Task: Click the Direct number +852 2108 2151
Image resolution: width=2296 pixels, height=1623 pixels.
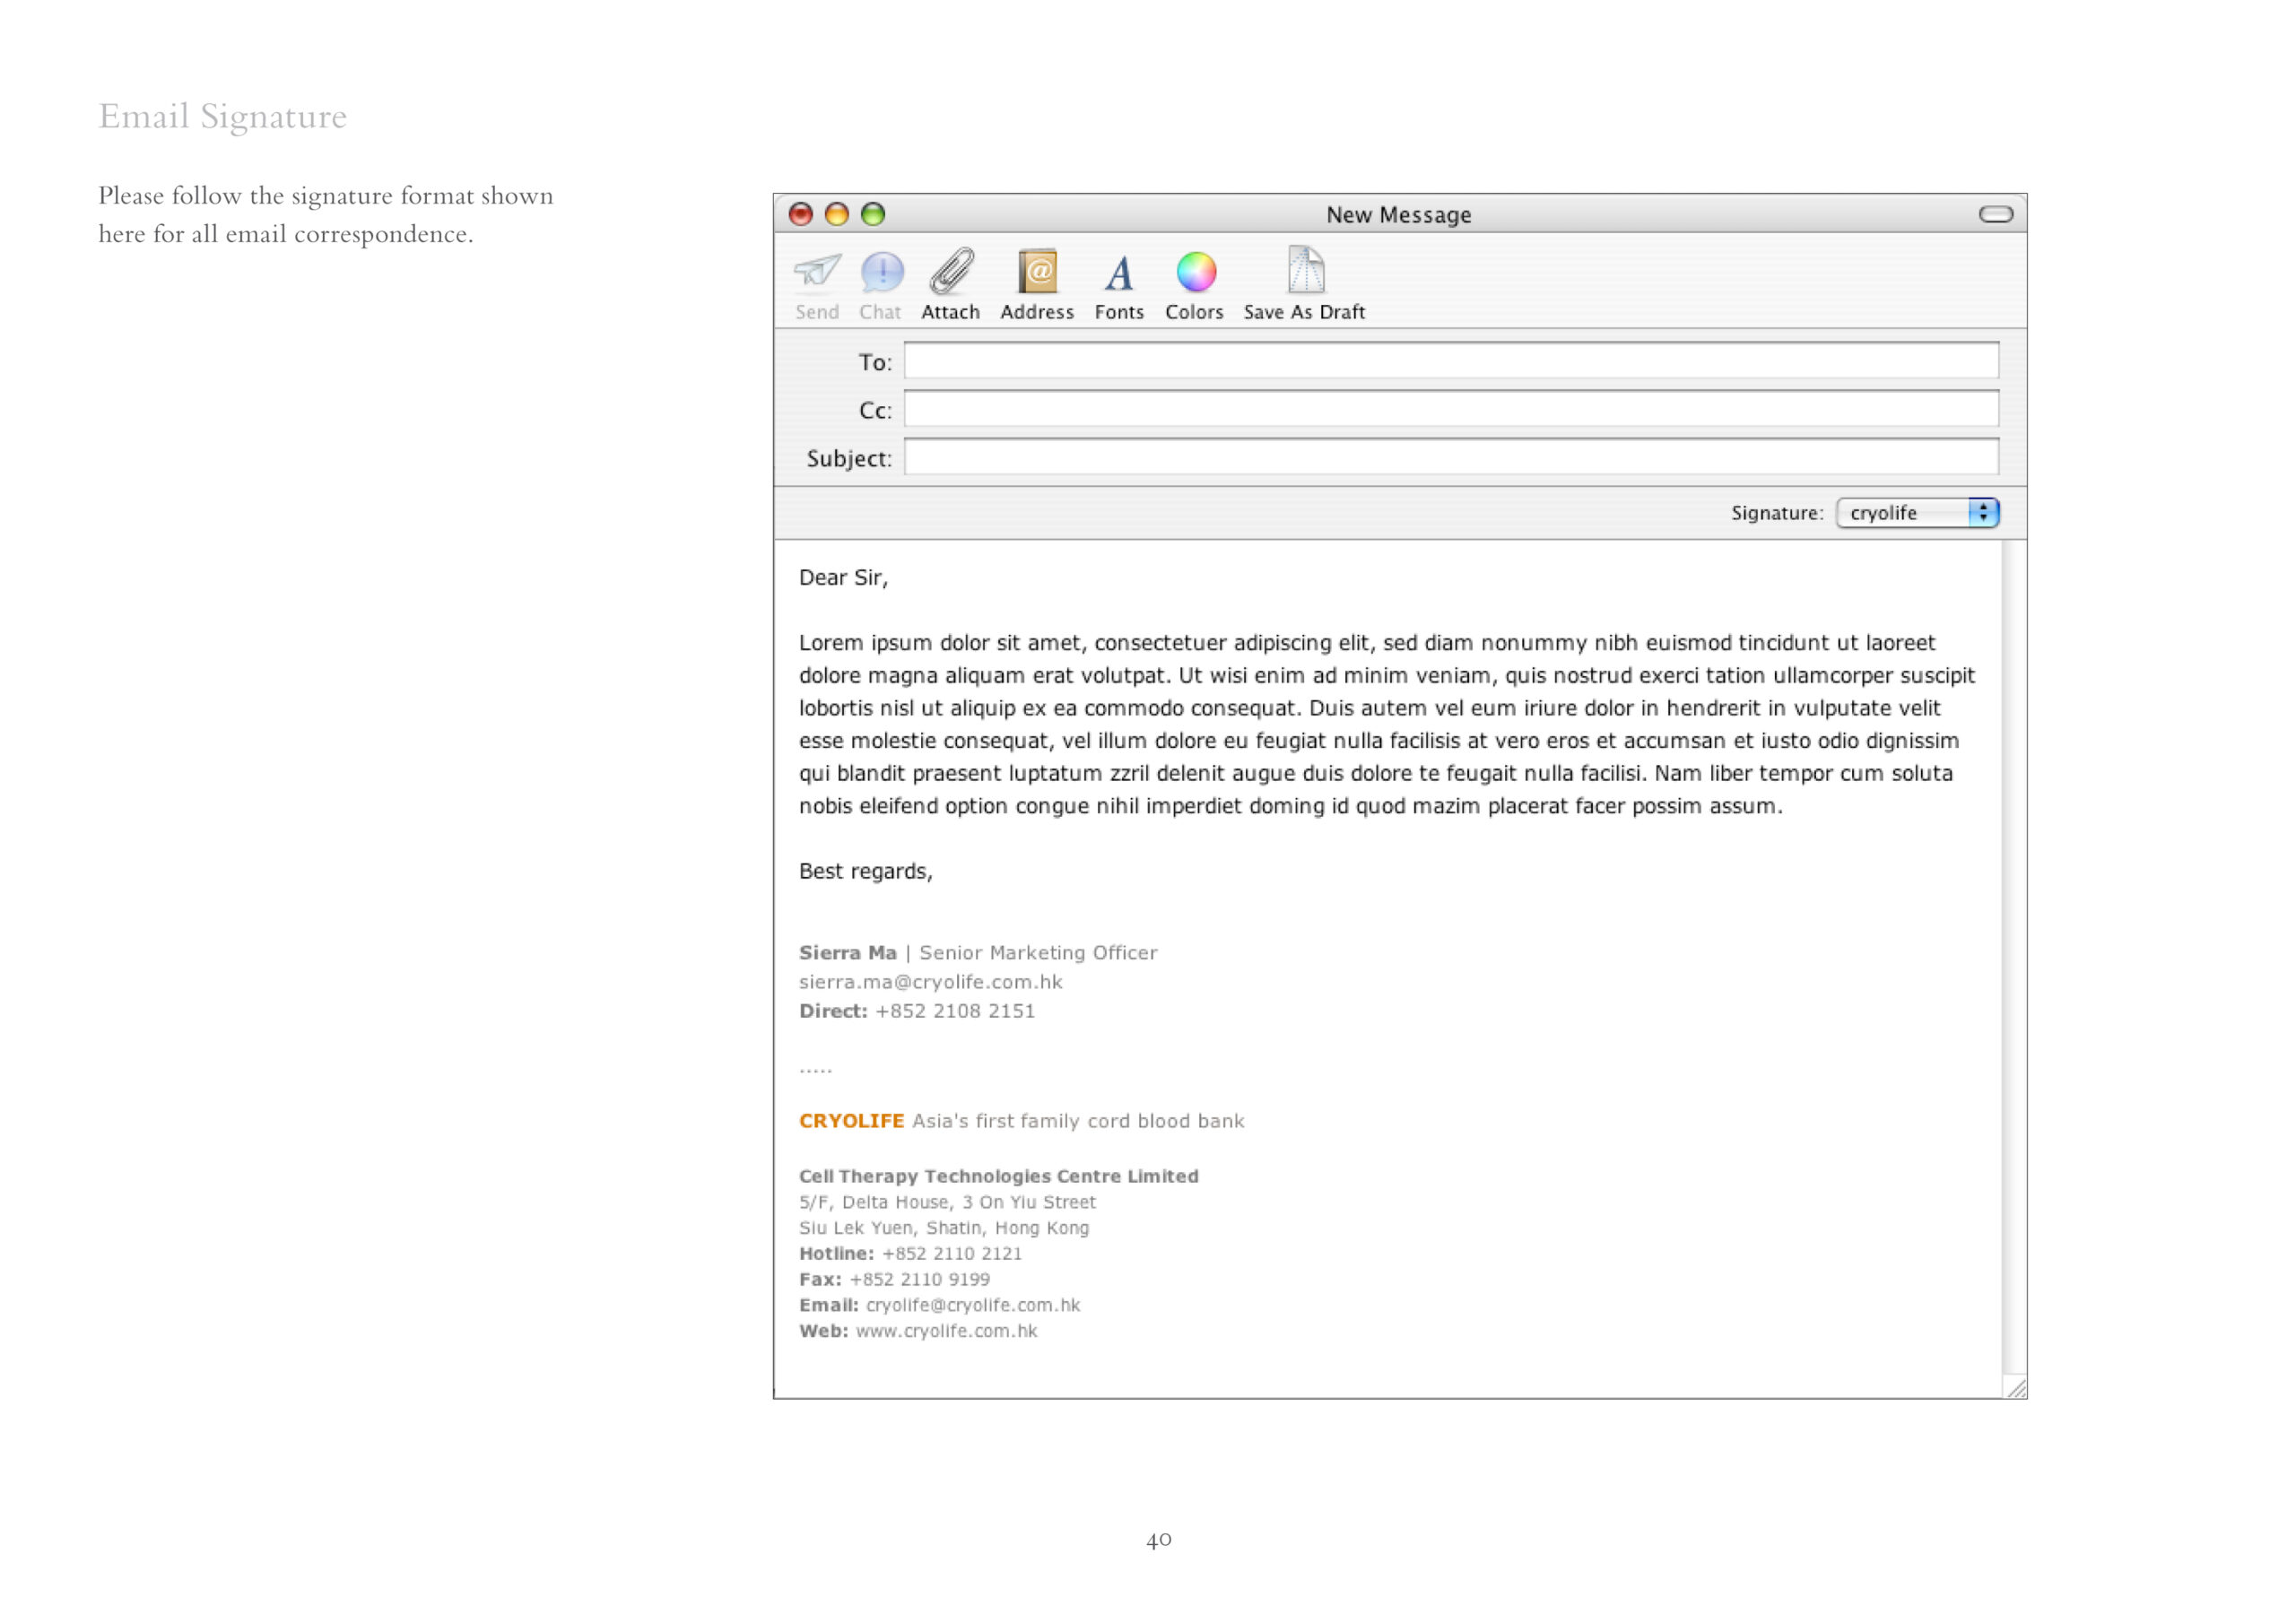Action: pyautogui.click(x=955, y=1011)
